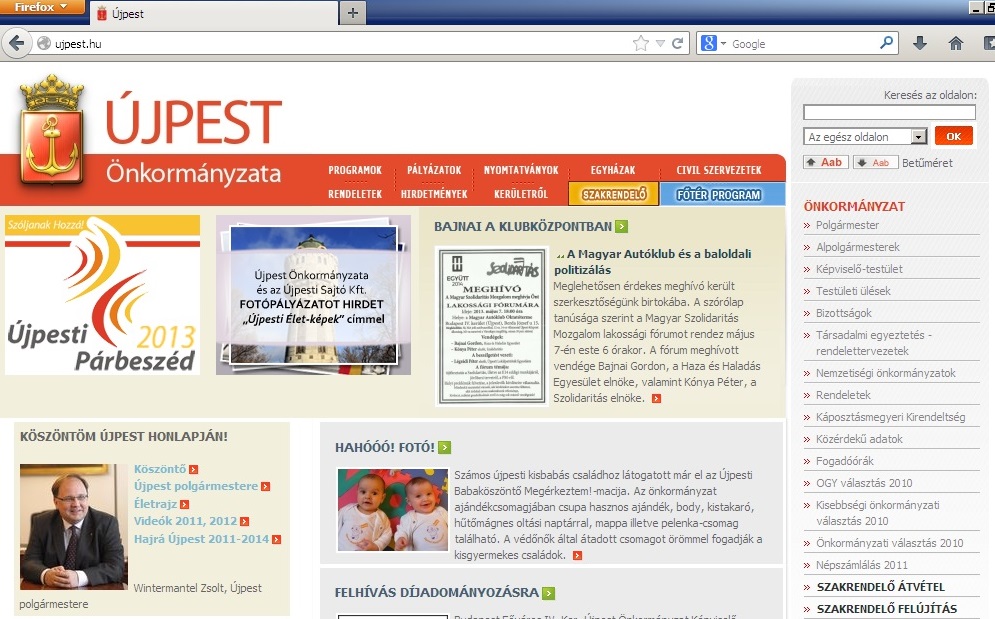
Task: Open the PROGRAMOK menu item
Action: pos(355,170)
